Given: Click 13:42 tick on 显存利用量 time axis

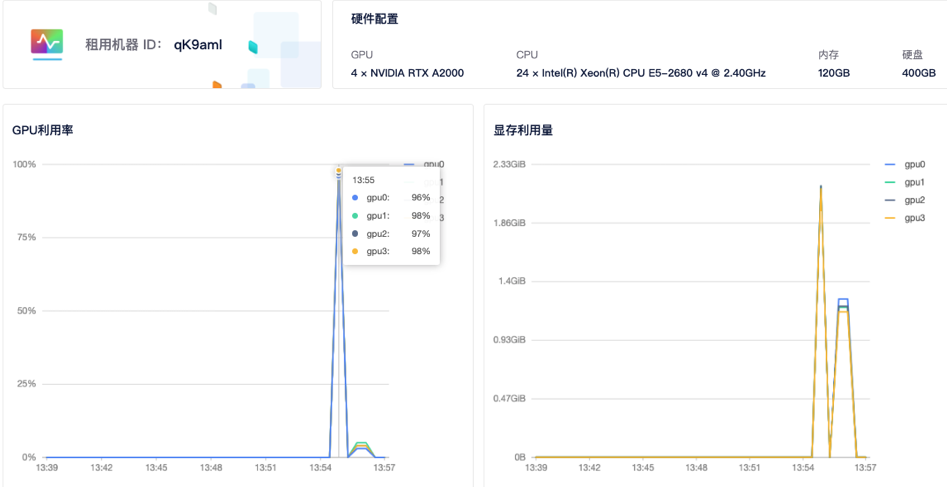Looking at the screenshot, I should pyautogui.click(x=589, y=468).
